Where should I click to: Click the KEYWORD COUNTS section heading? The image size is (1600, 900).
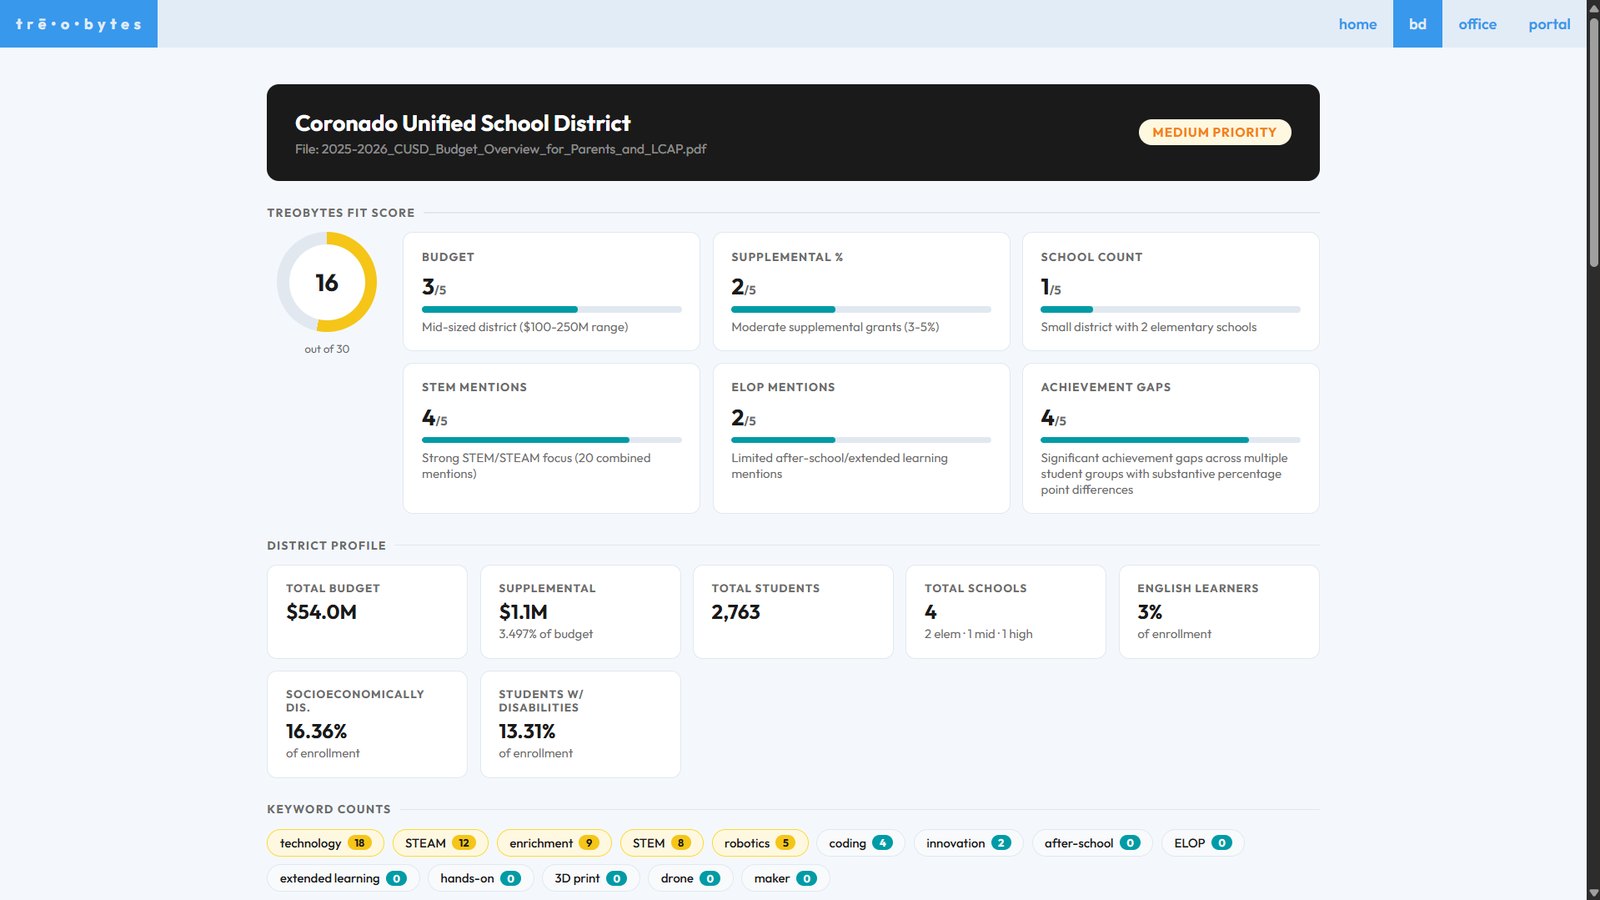328,809
